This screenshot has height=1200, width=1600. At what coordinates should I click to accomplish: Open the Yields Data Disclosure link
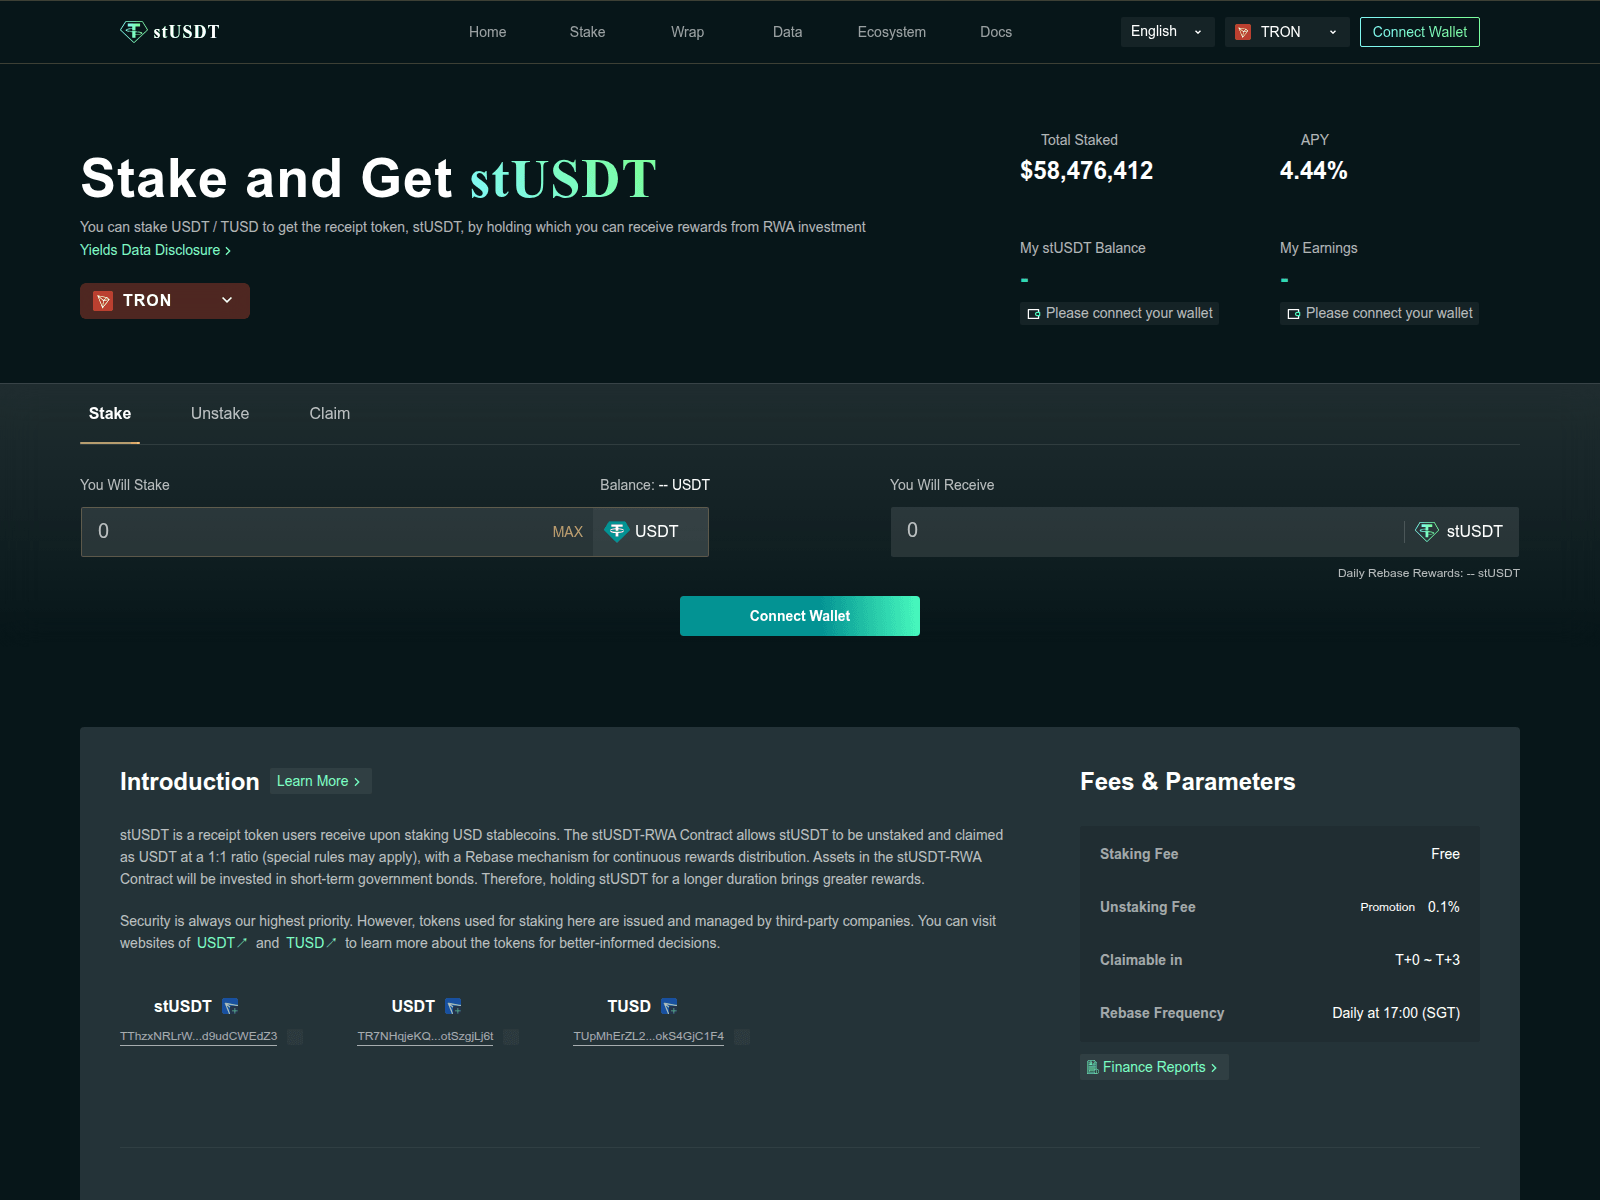tap(155, 250)
